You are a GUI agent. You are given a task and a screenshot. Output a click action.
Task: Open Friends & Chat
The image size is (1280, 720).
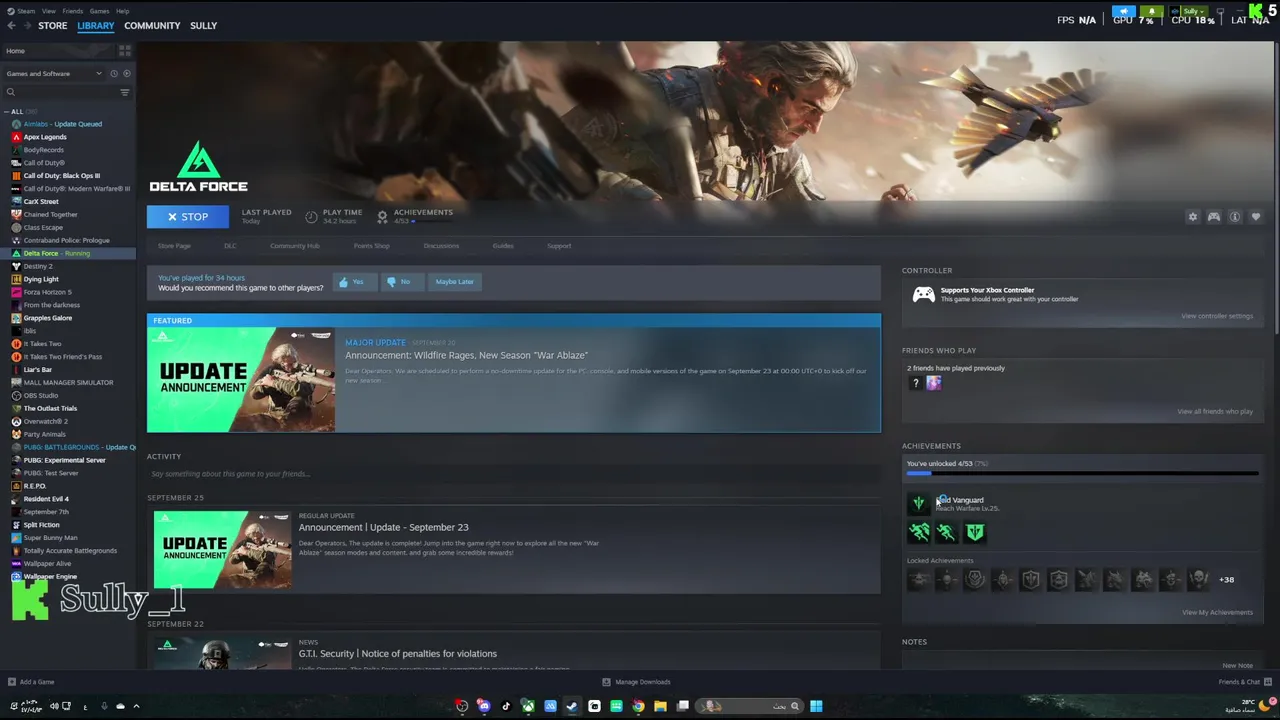(x=1245, y=682)
